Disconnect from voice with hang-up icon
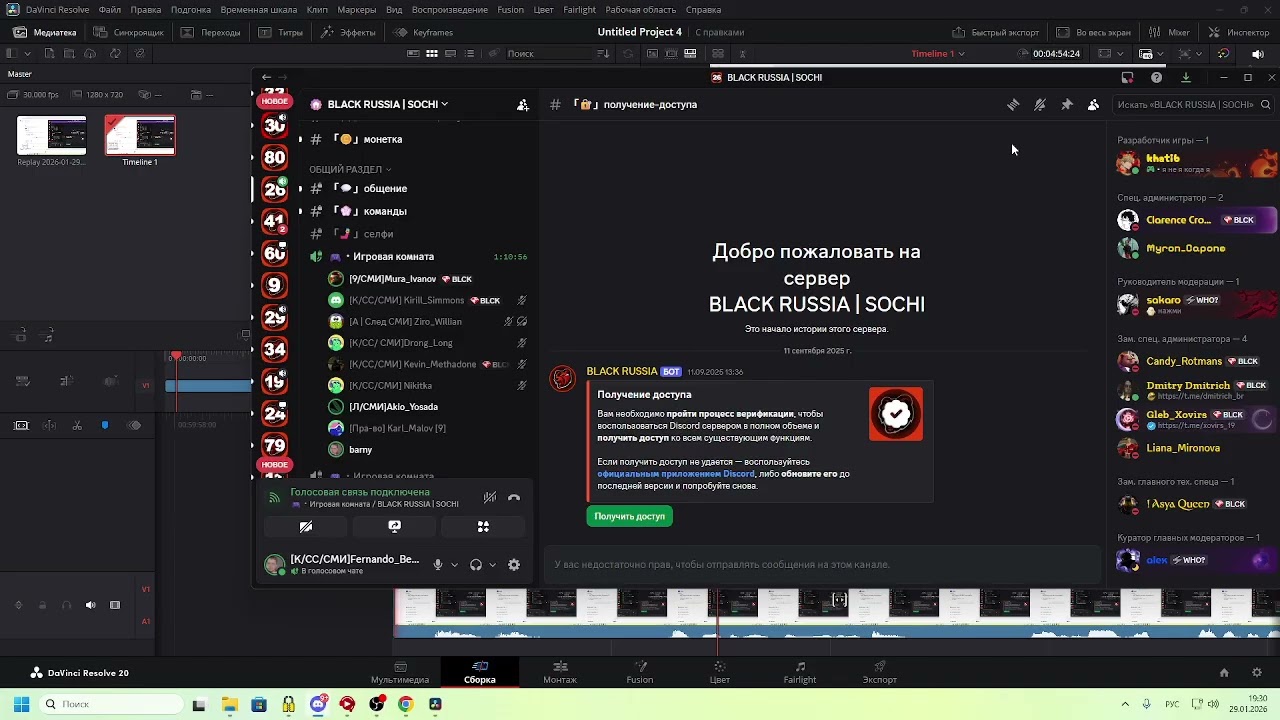This screenshot has height=720, width=1280. coord(514,497)
